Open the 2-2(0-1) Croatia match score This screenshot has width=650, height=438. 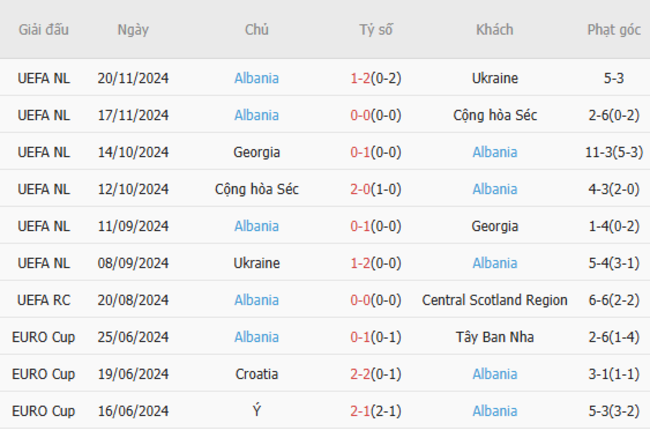point(376,374)
